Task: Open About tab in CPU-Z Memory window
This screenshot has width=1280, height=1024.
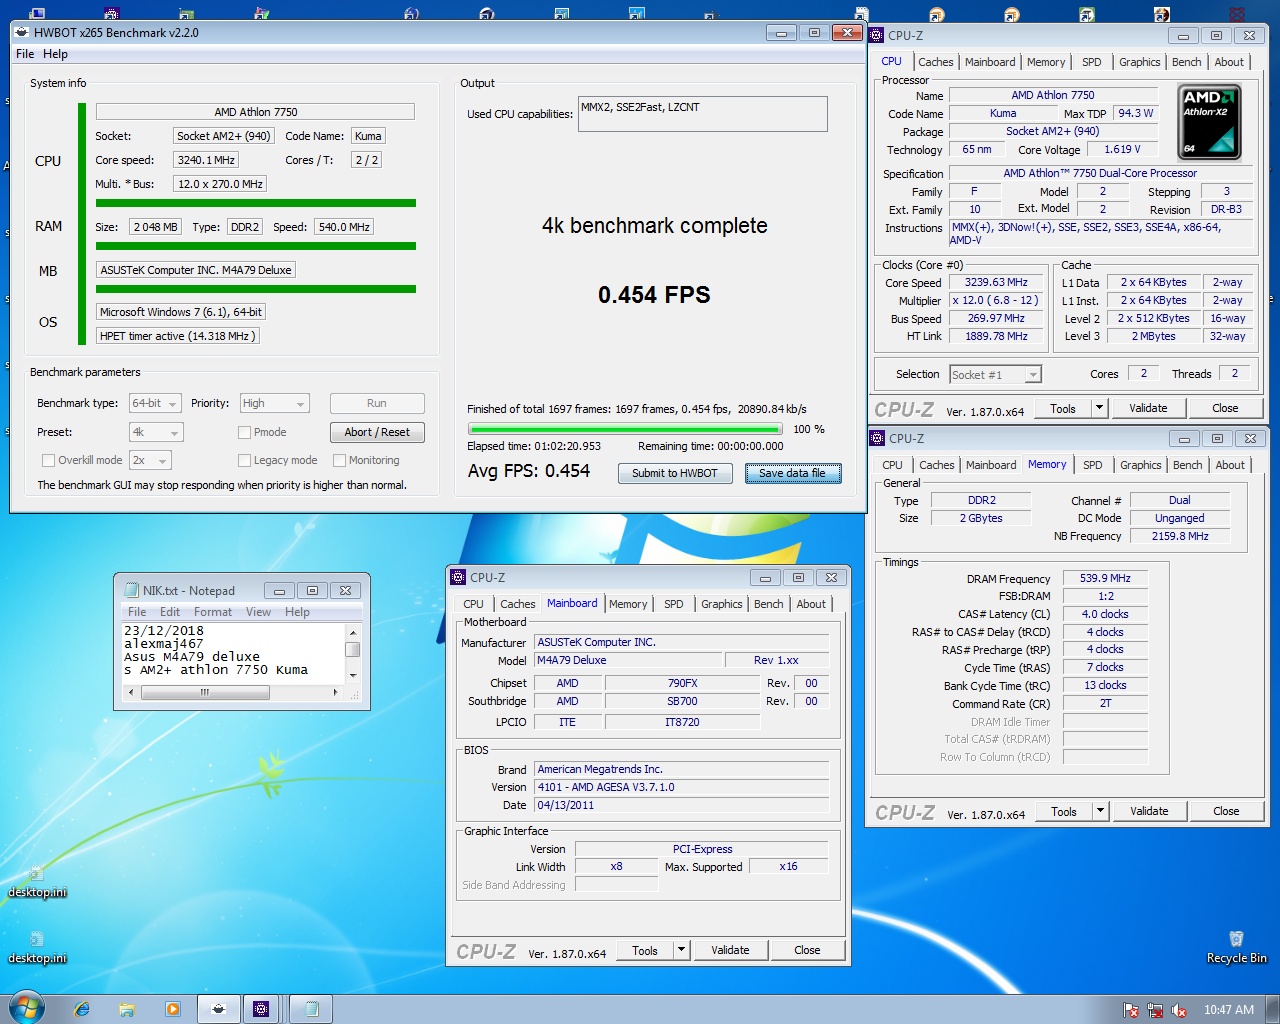Action: click(x=1230, y=465)
